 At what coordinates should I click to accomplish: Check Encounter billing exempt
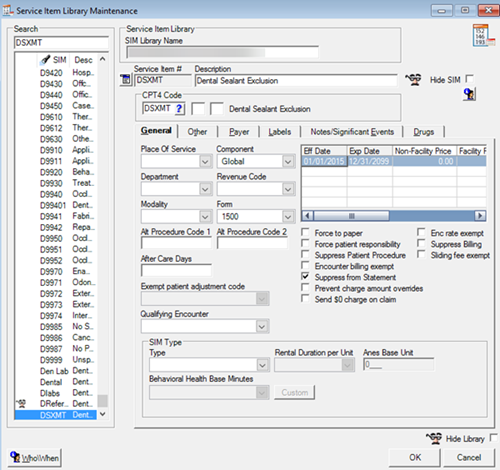[x=305, y=265]
